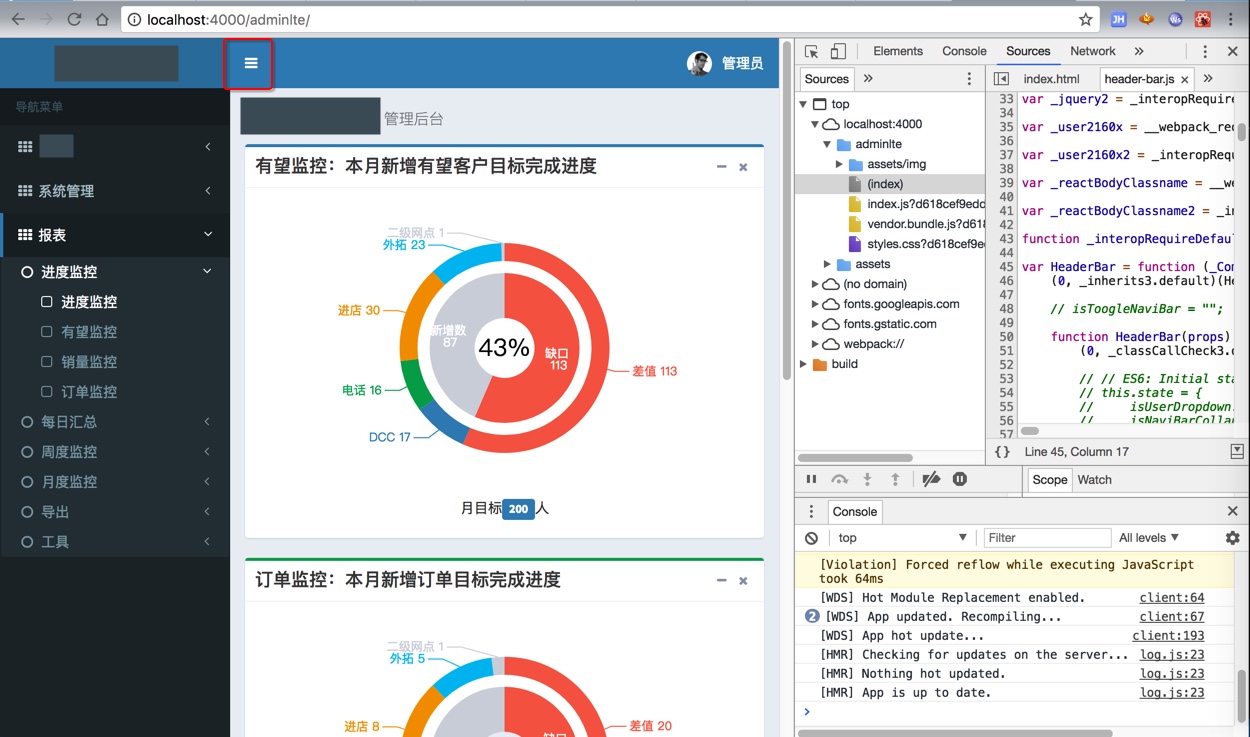Minimize the 有望监控 chart panel
This screenshot has width=1250, height=737.
721,167
